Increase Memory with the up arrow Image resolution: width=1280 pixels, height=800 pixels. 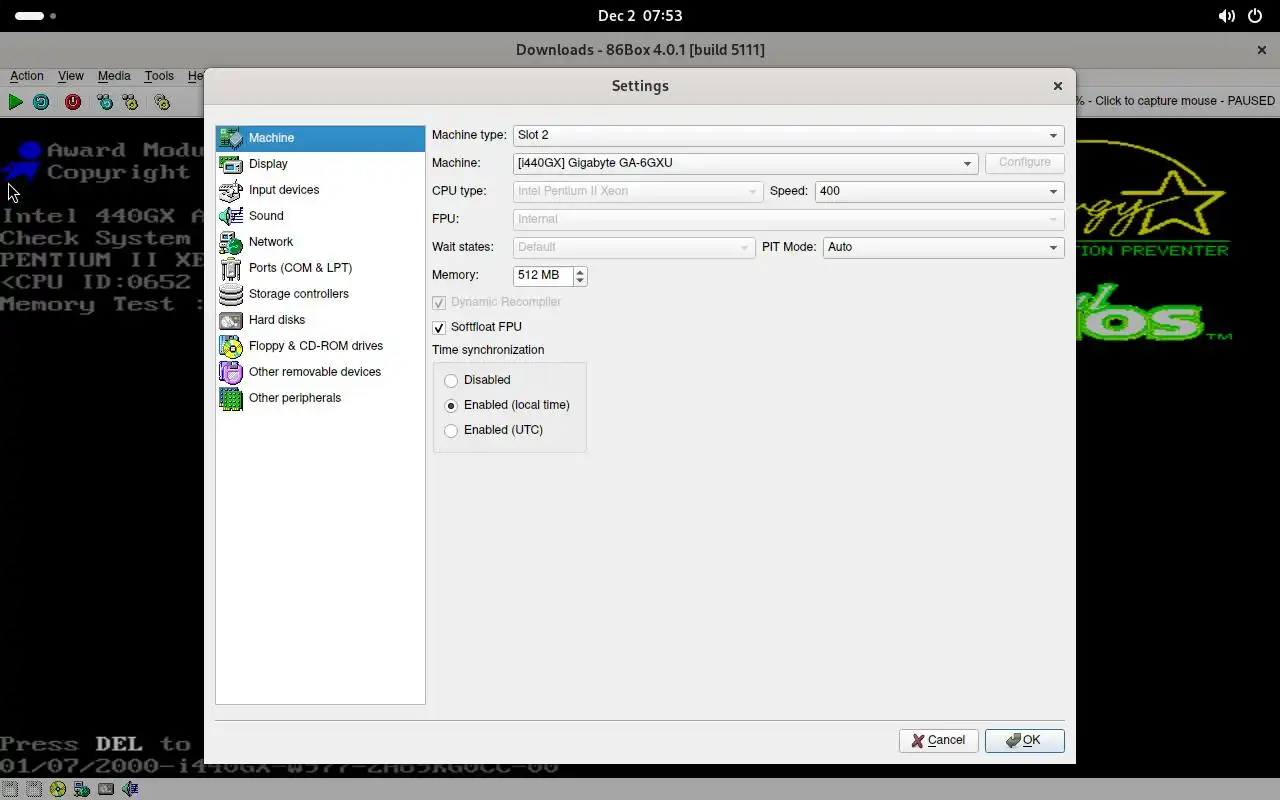pos(580,270)
